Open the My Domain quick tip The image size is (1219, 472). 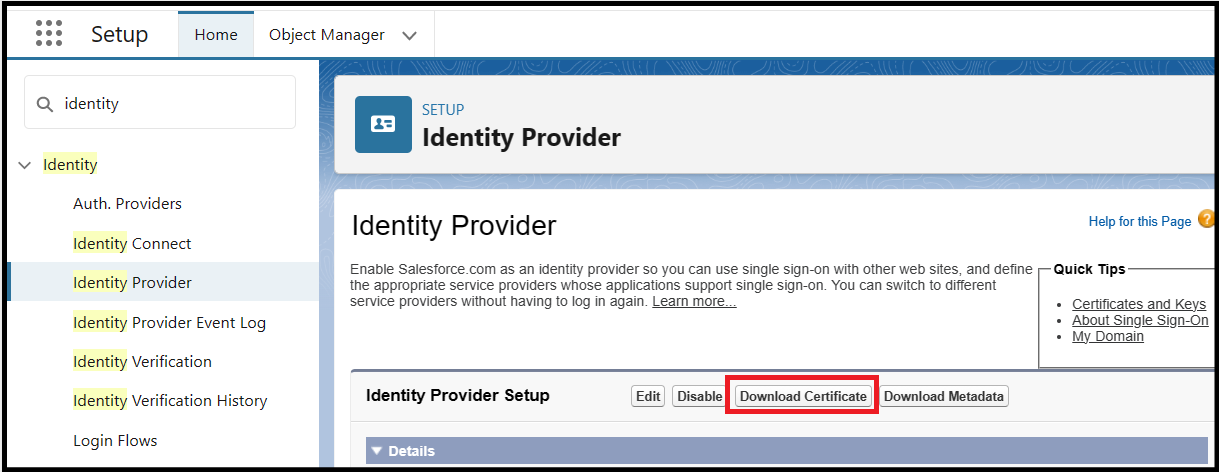pos(1108,336)
